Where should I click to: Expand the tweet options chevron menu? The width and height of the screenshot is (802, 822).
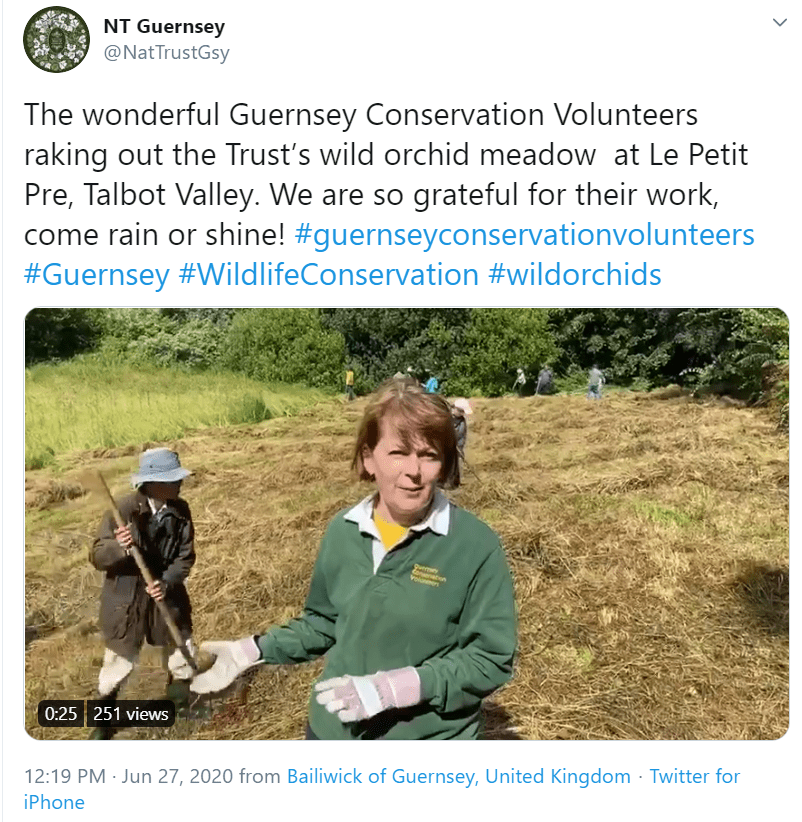[779, 22]
